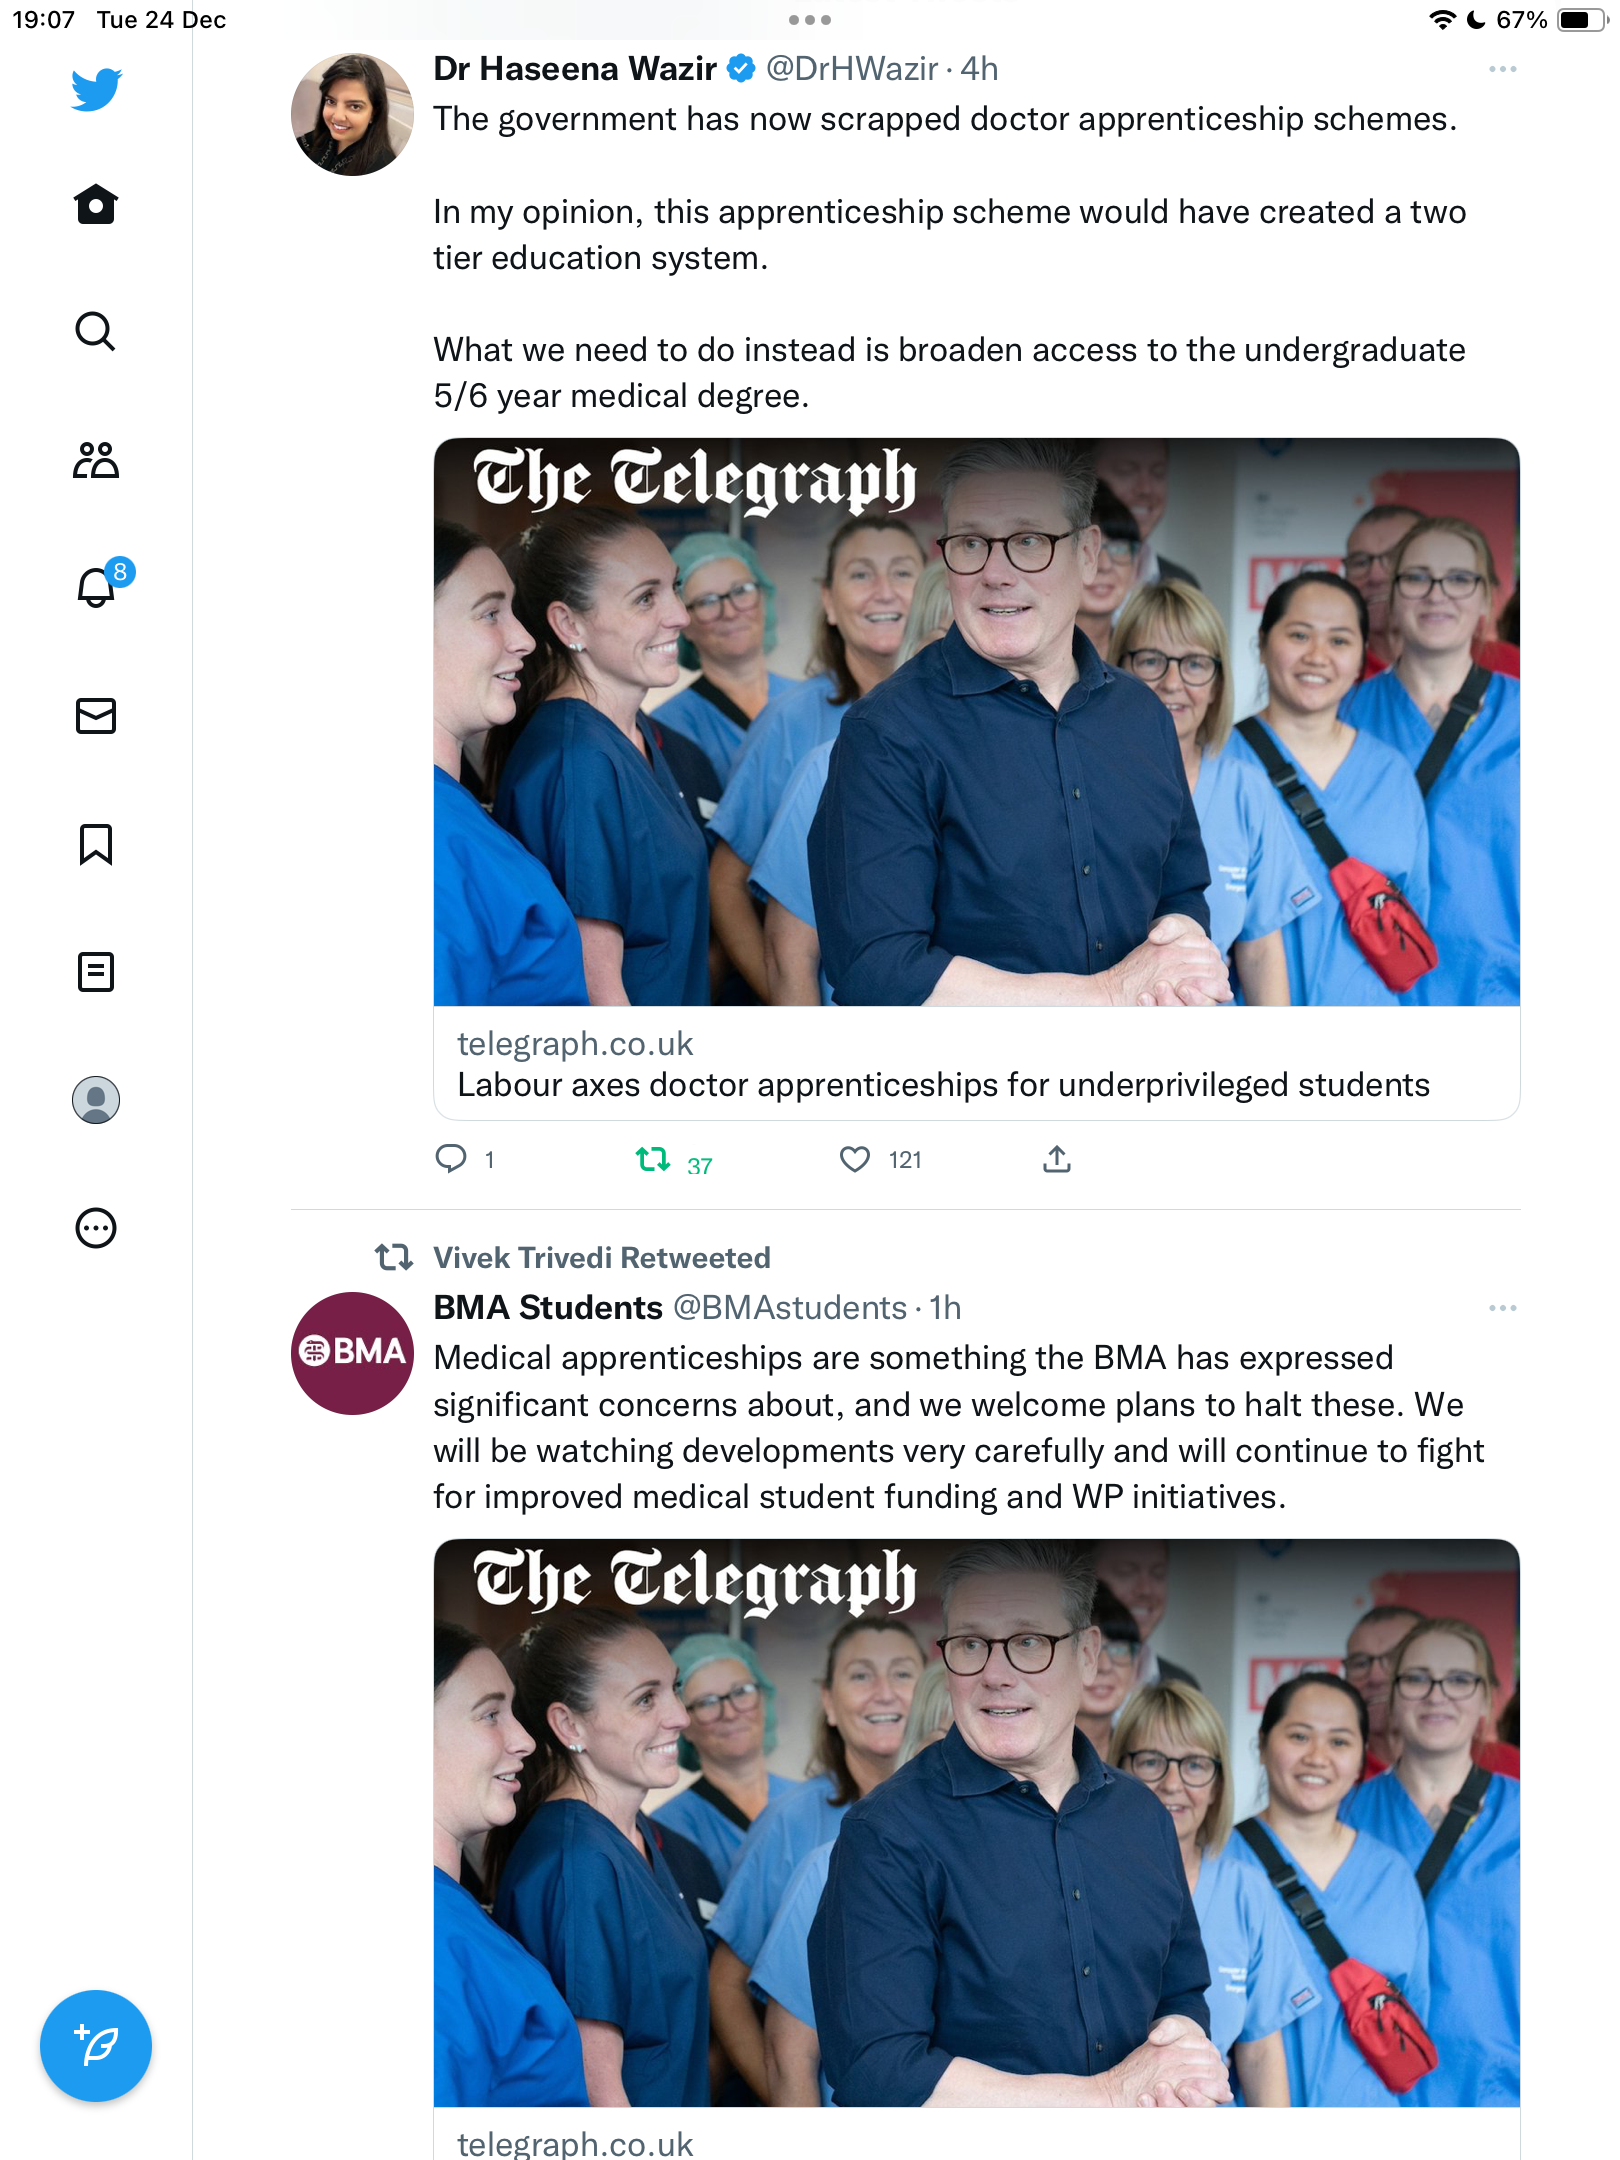Screen dimensions: 1620x2160
Task: Open the Communities people icon
Action: pyautogui.click(x=96, y=460)
